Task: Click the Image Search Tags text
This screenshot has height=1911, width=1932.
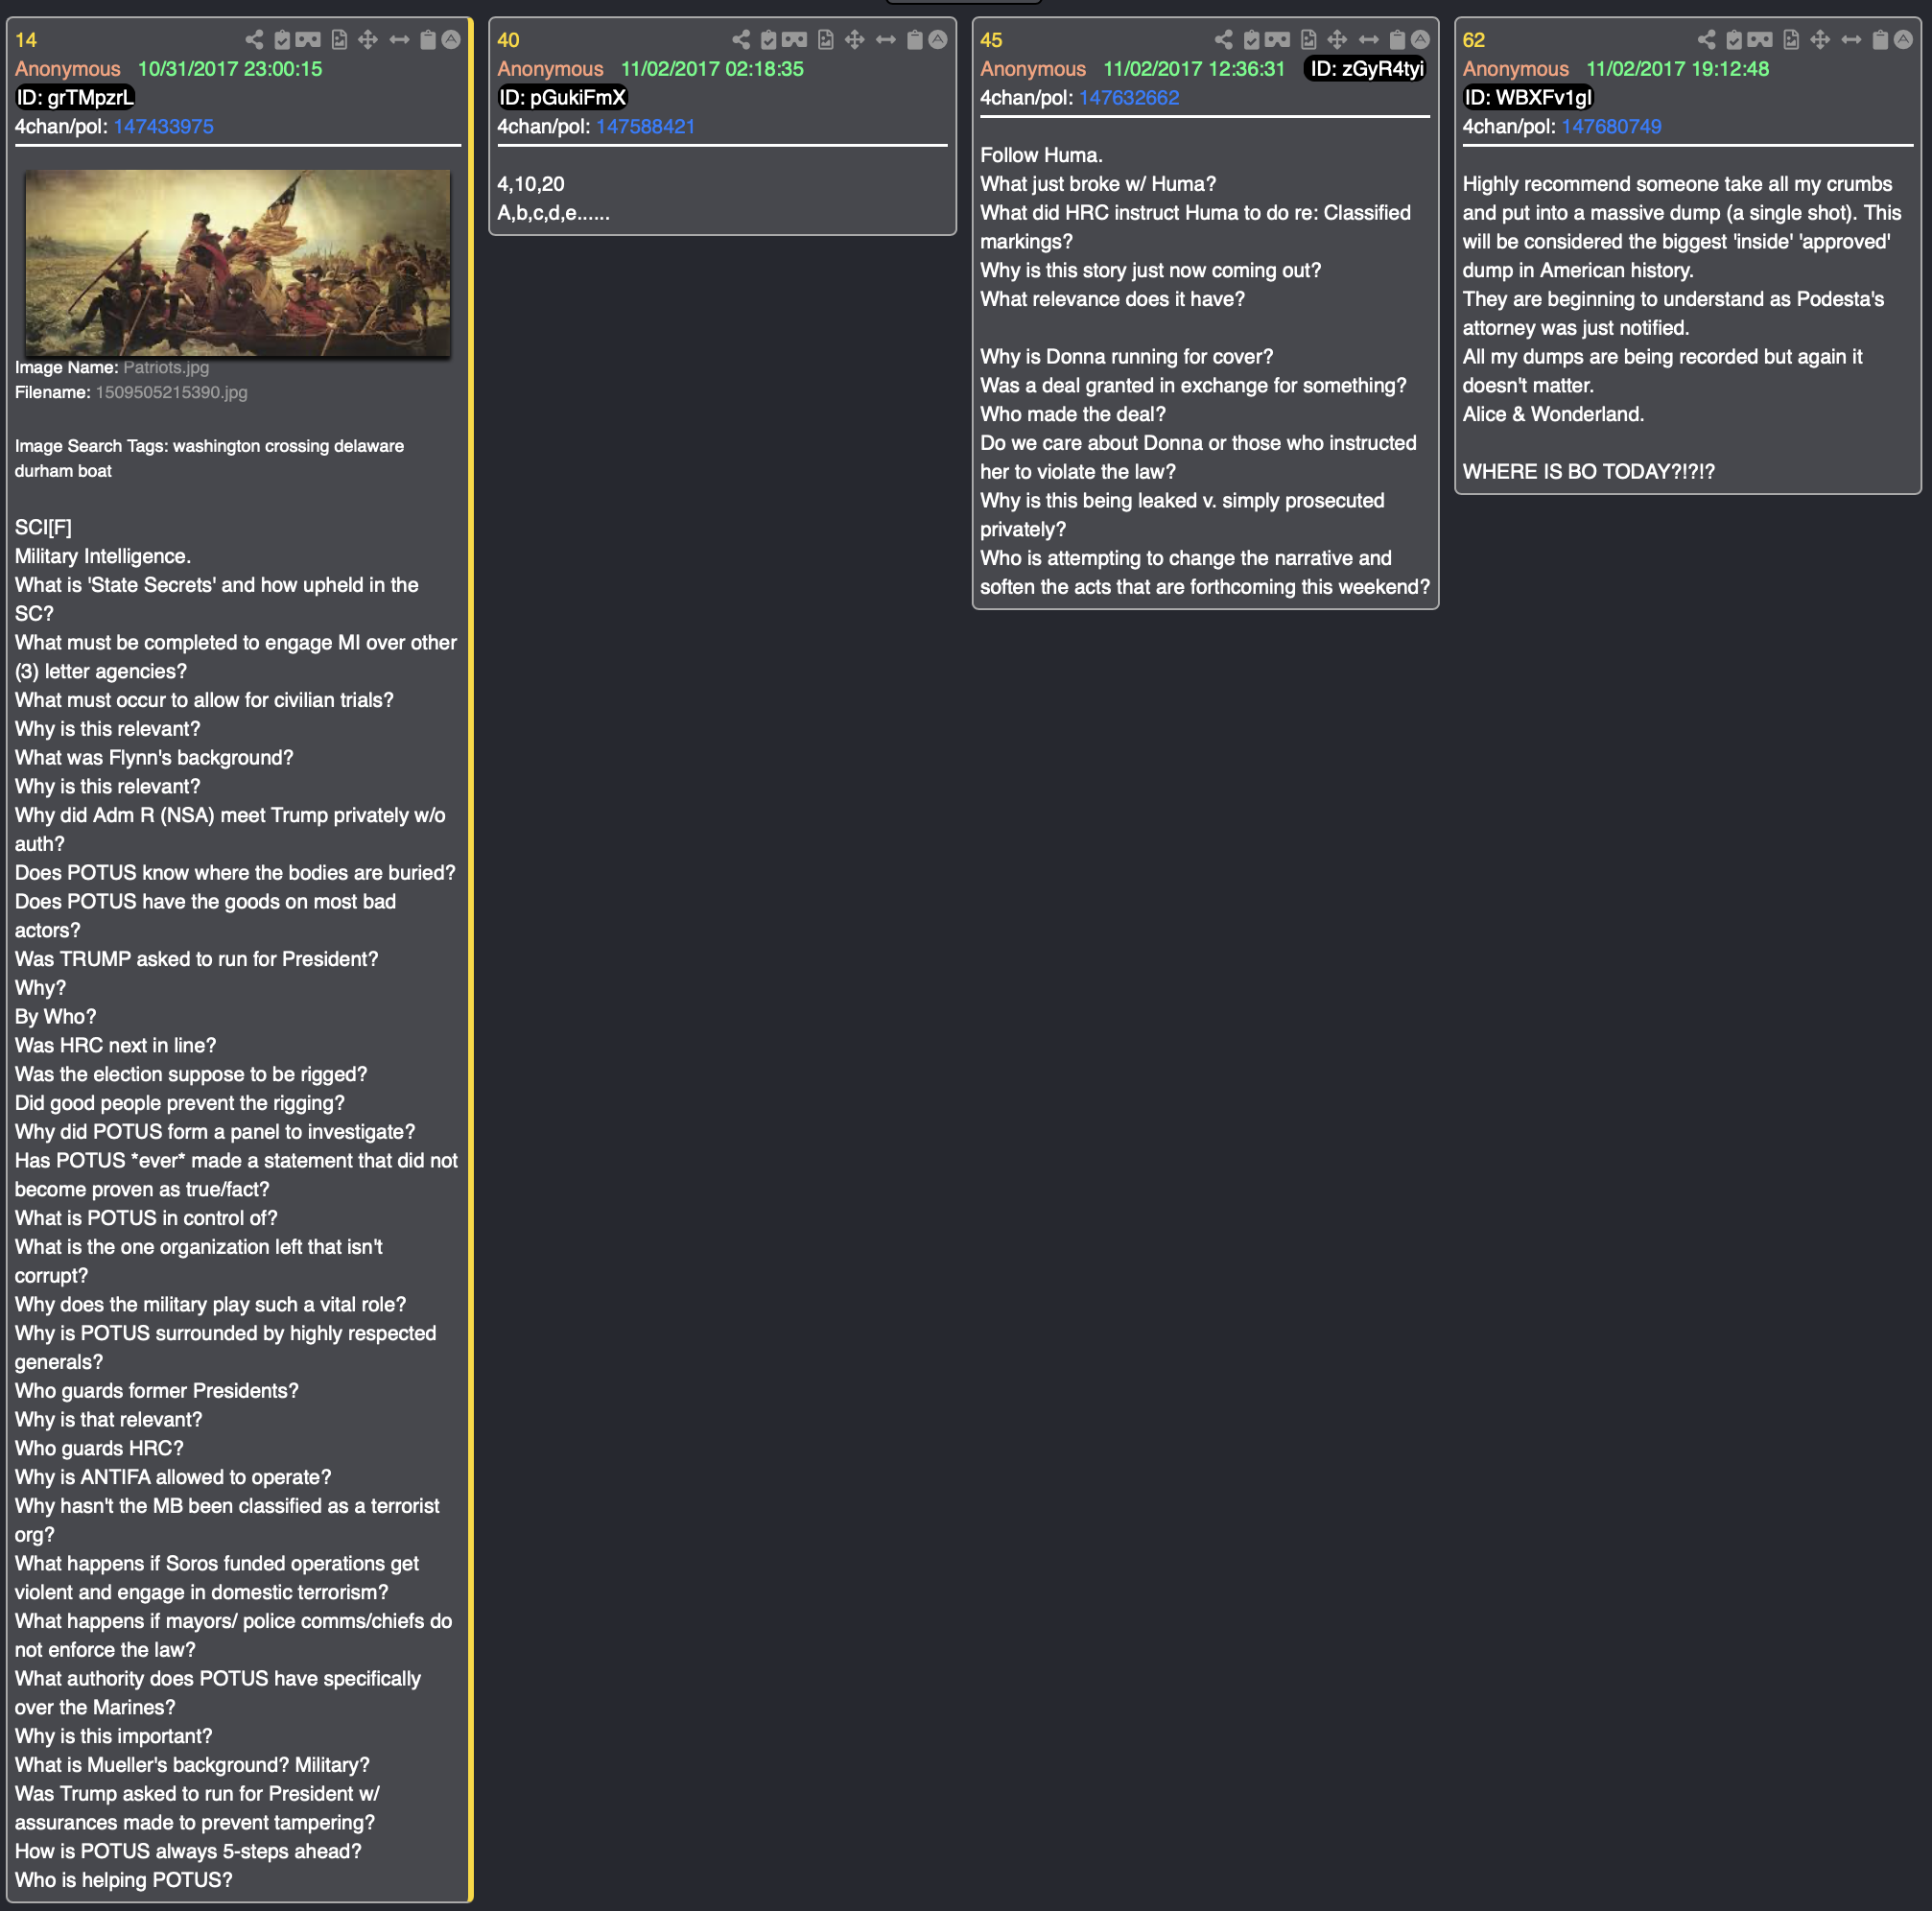Action: 209,458
